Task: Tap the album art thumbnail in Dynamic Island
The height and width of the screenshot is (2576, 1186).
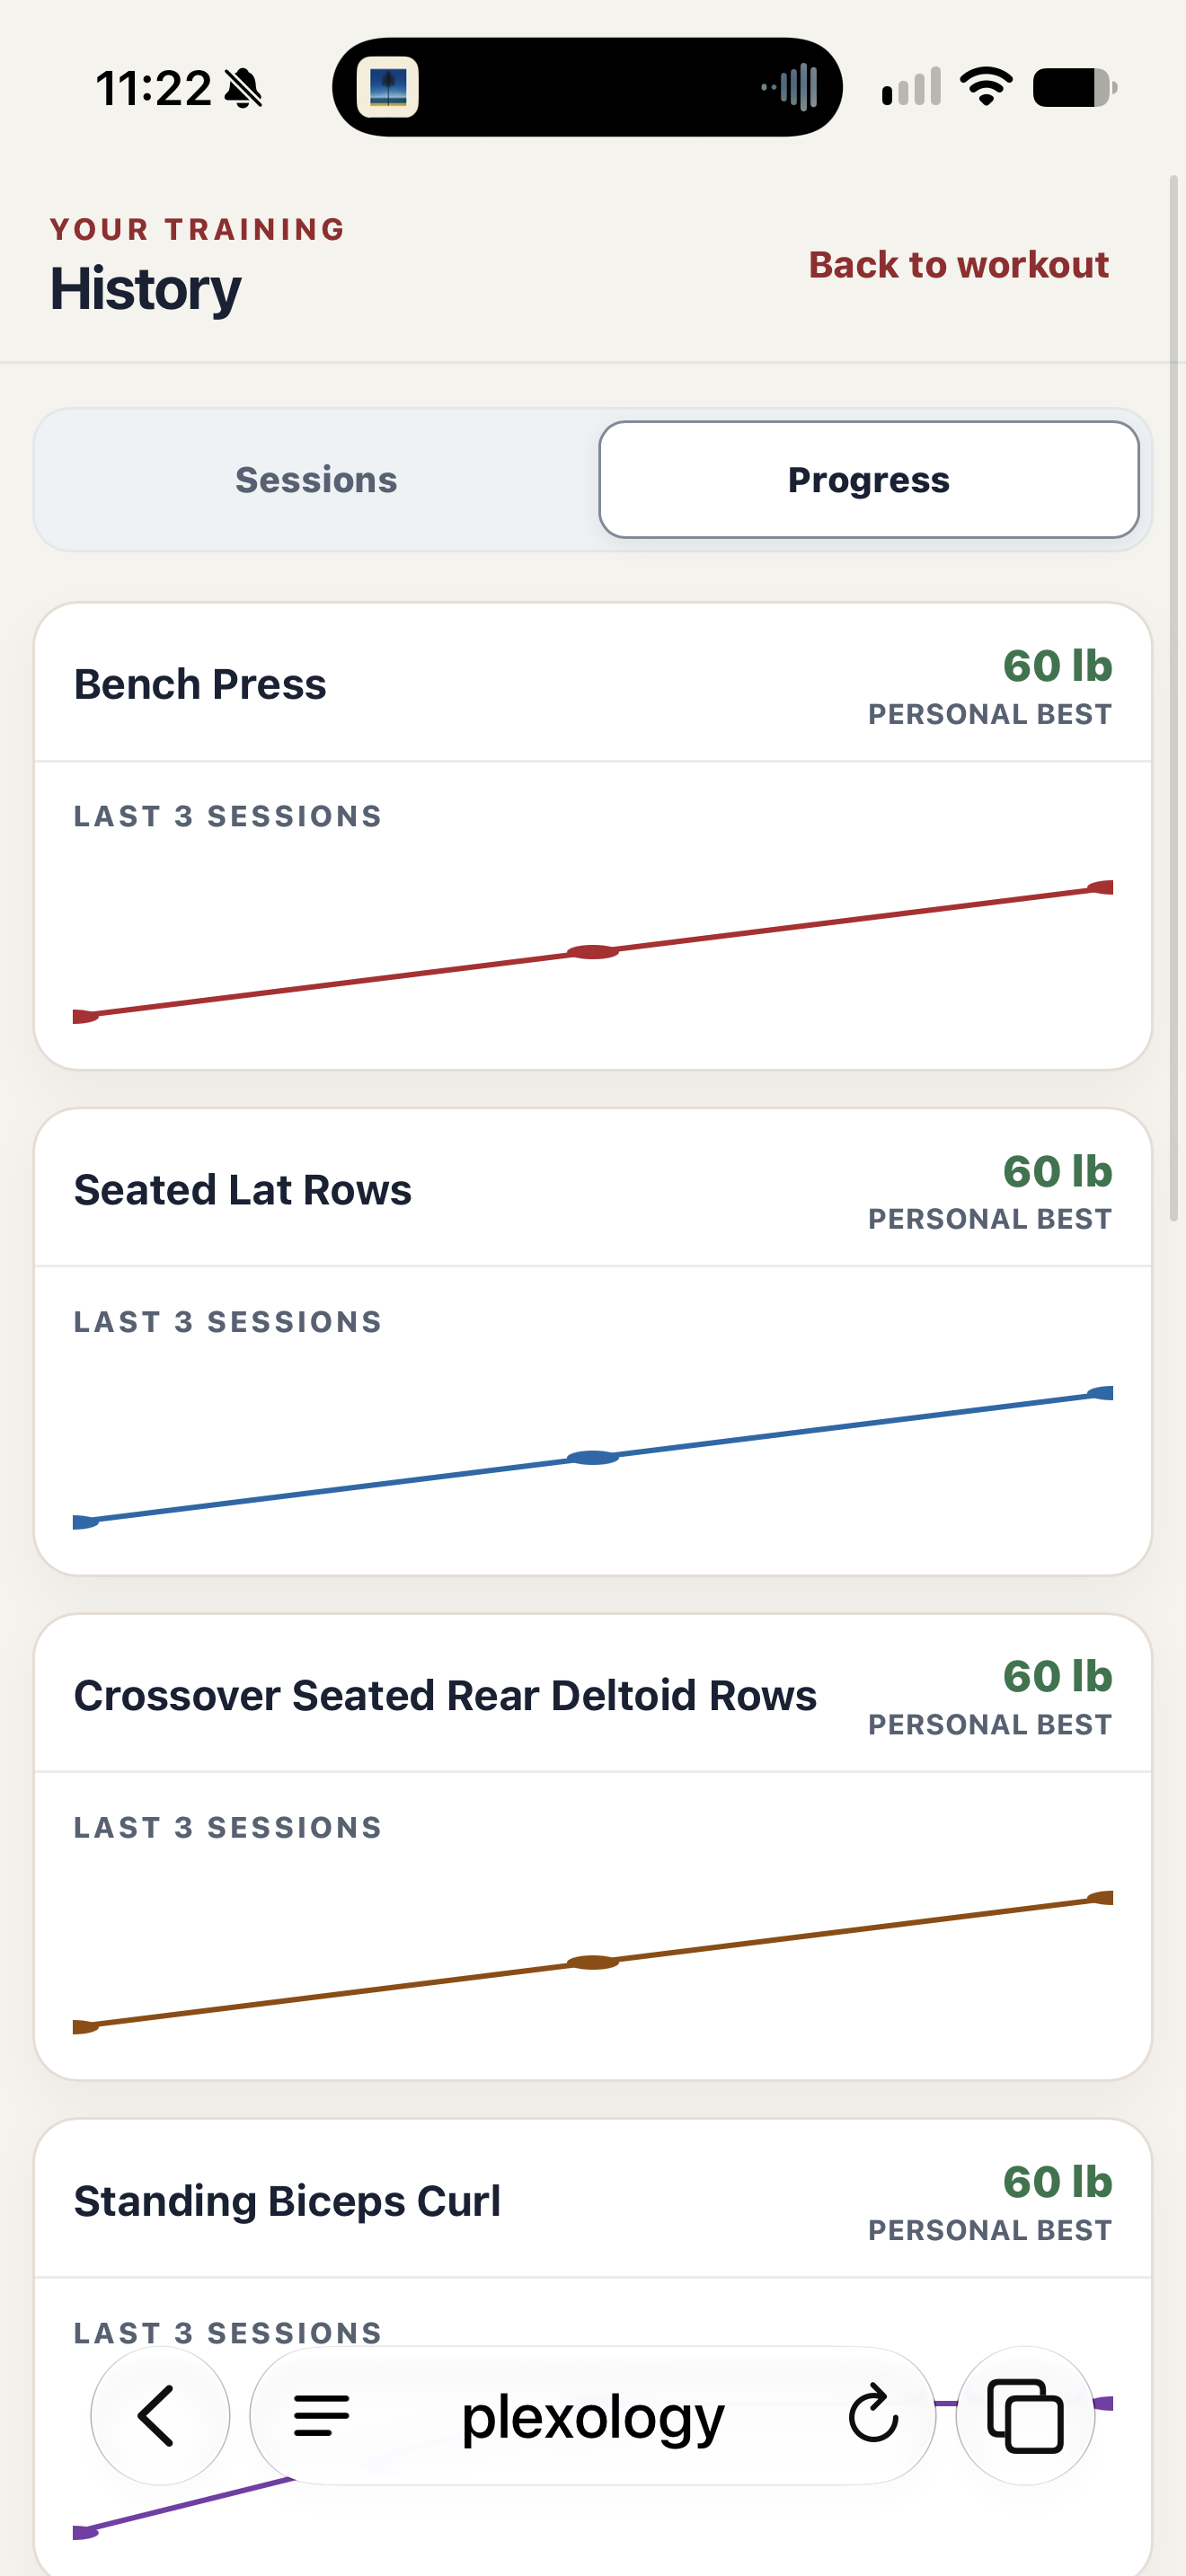Action: [x=388, y=87]
